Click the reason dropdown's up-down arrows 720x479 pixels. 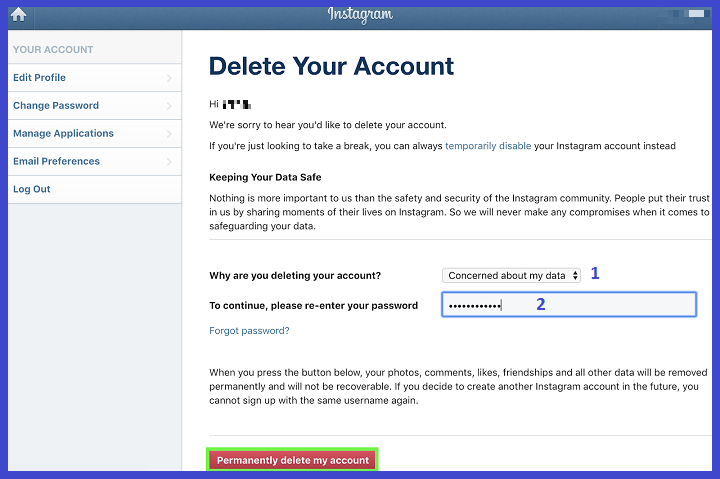pos(575,275)
